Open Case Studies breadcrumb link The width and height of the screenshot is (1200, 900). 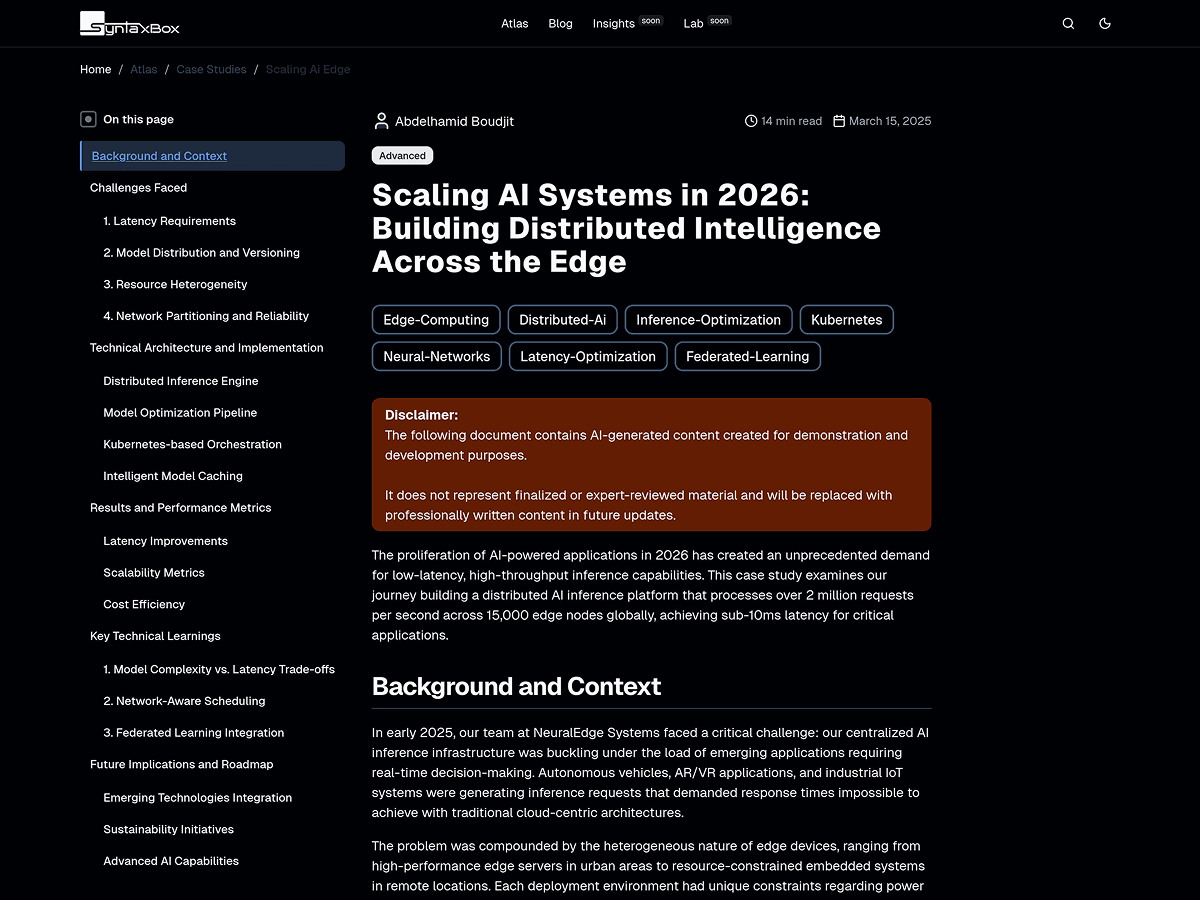coord(211,69)
